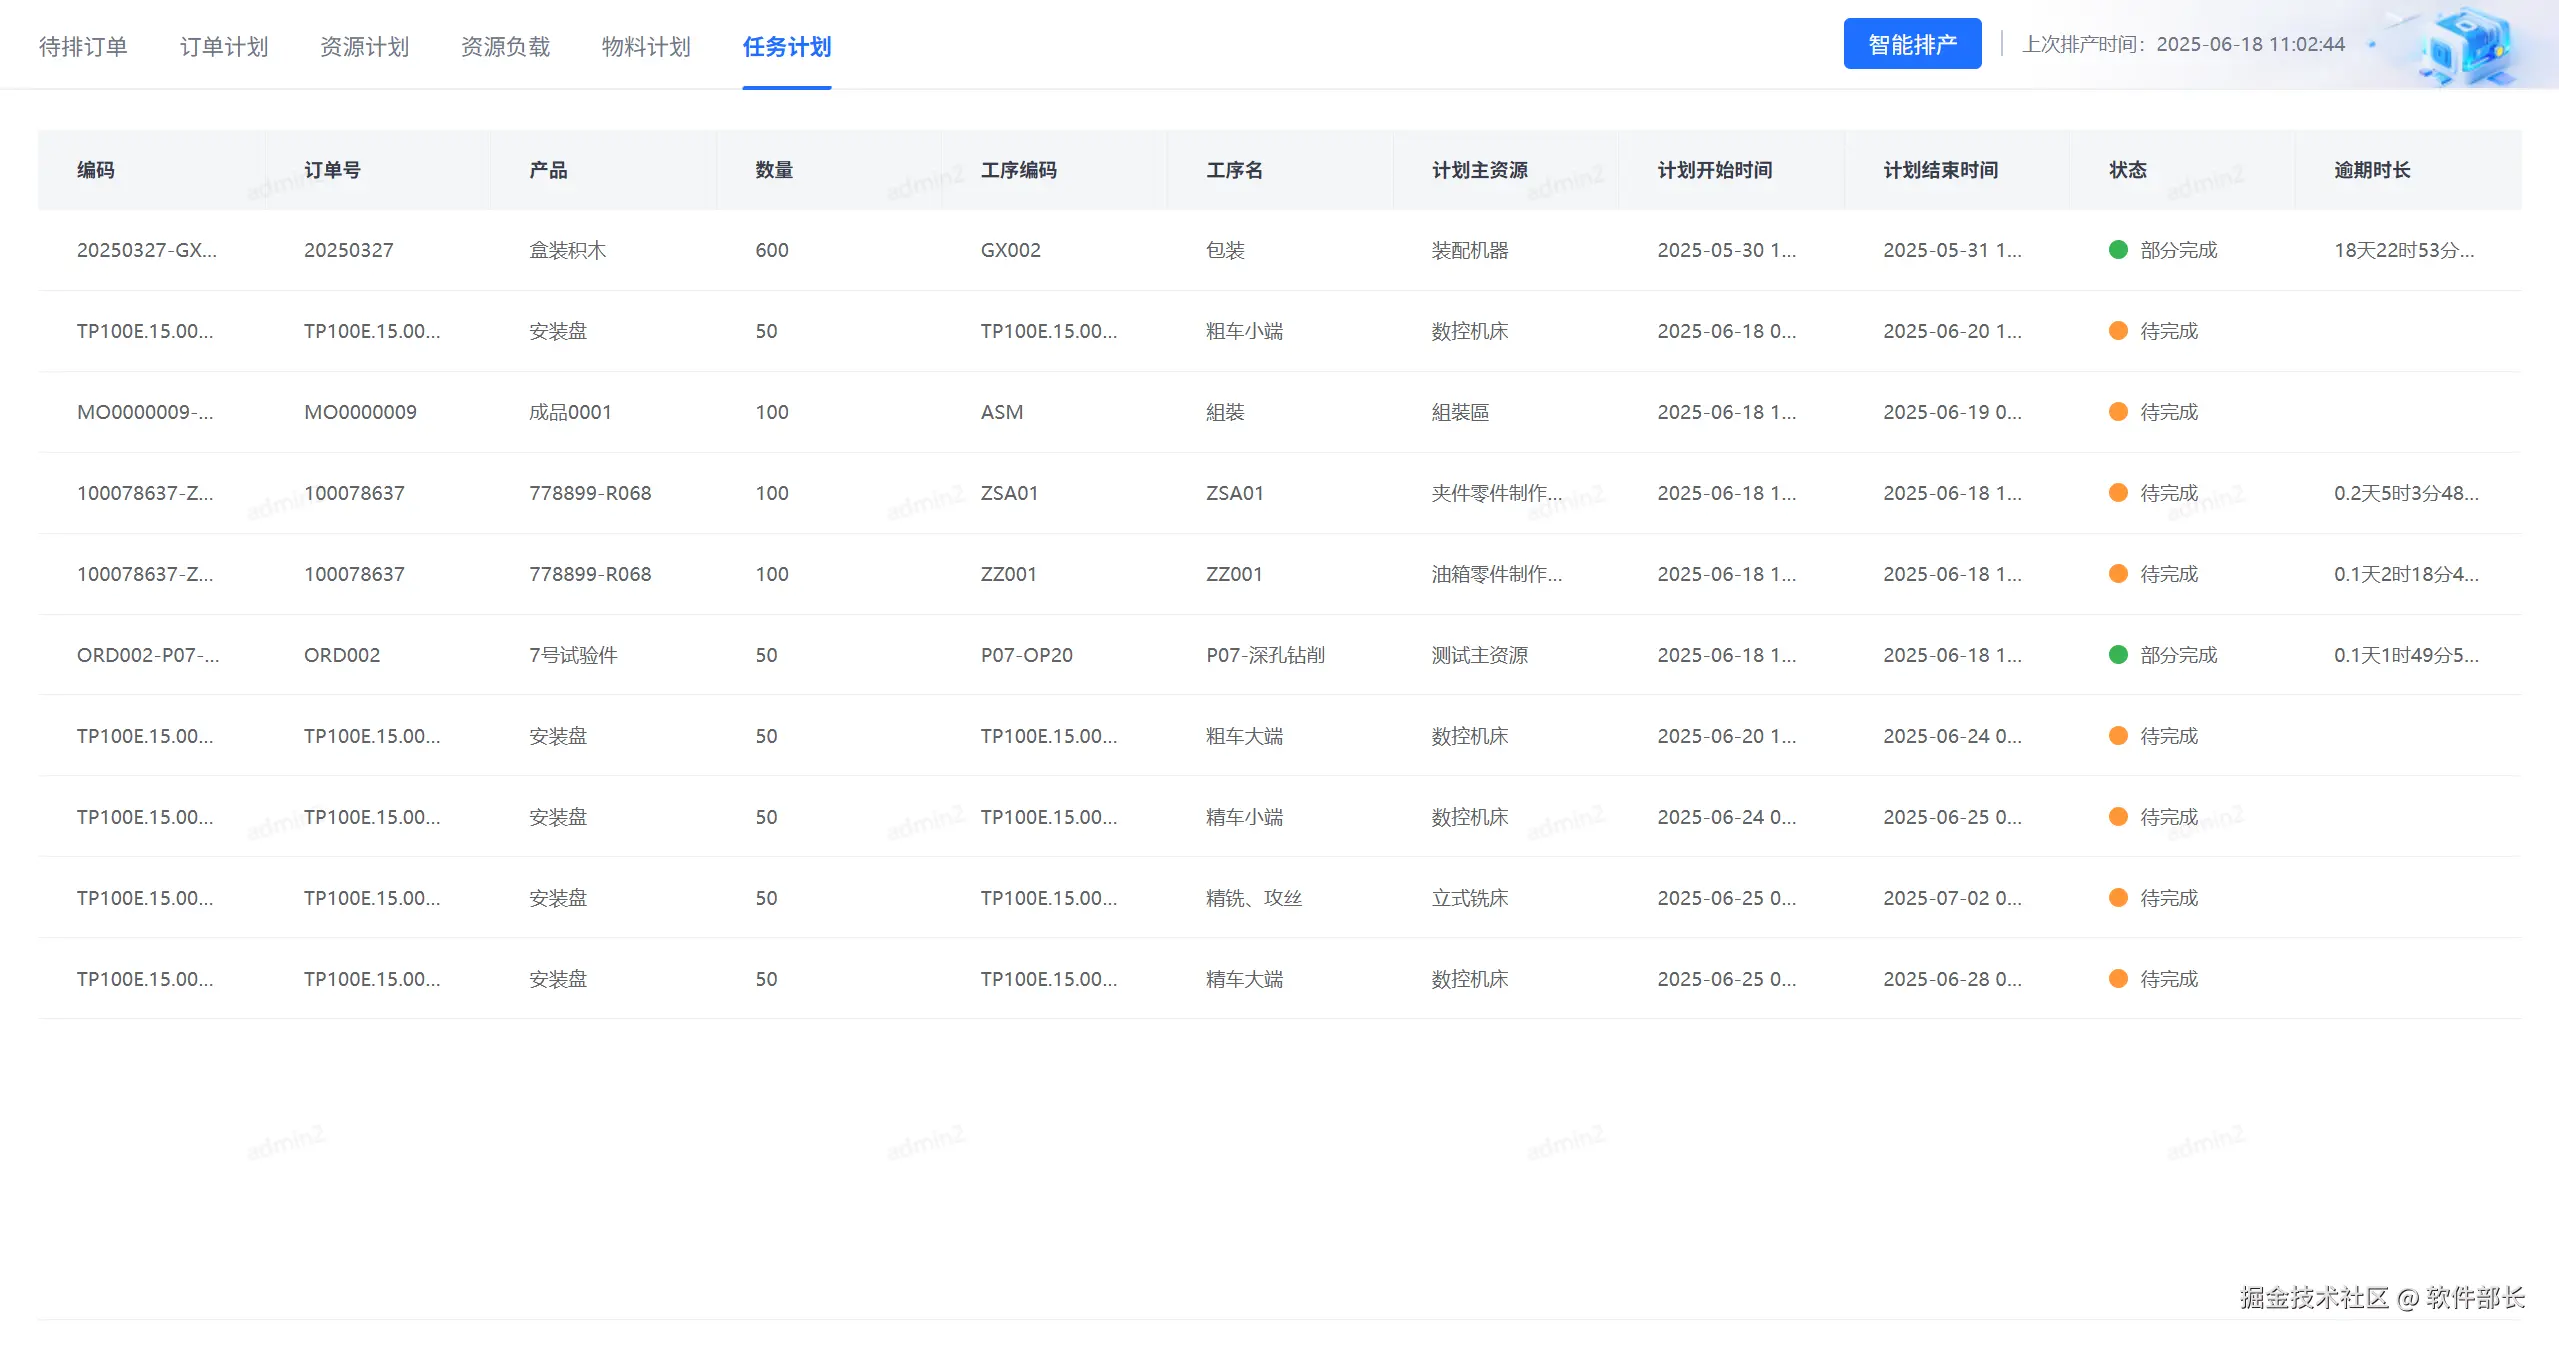The width and height of the screenshot is (2559, 1345).
Task: Go to 资源计划 tab
Action: click(364, 47)
